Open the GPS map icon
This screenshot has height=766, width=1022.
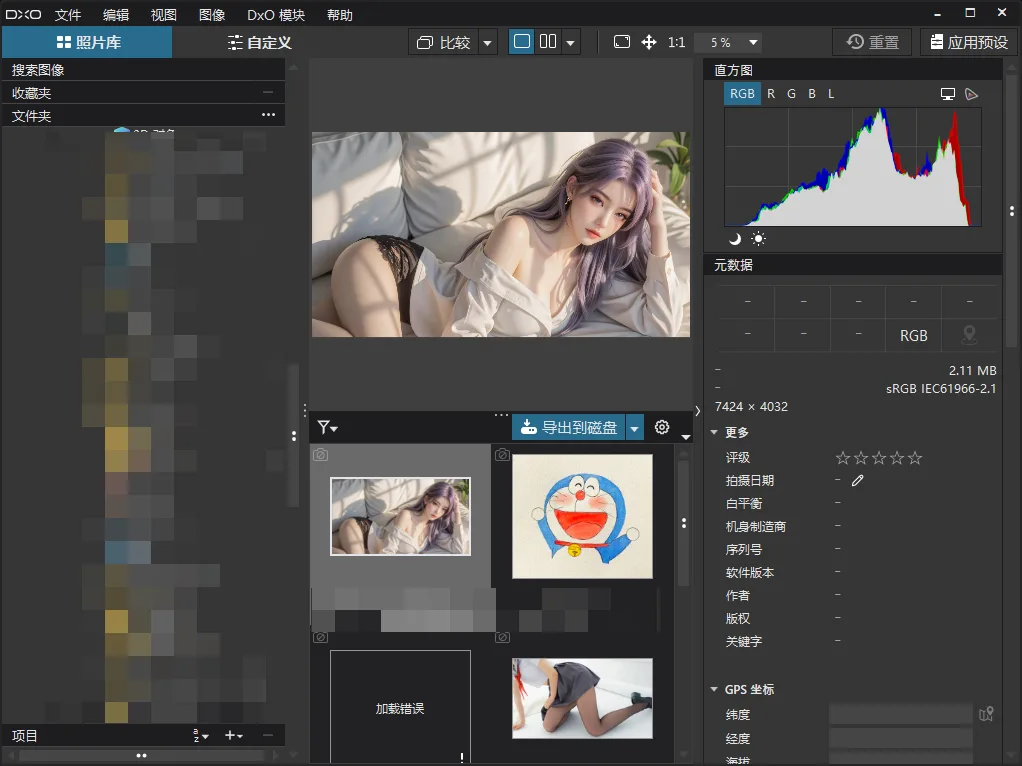(986, 714)
